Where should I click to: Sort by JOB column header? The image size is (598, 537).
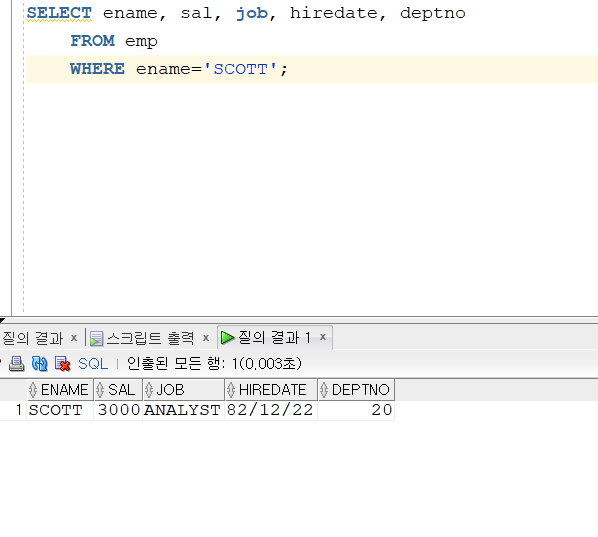tap(184, 390)
